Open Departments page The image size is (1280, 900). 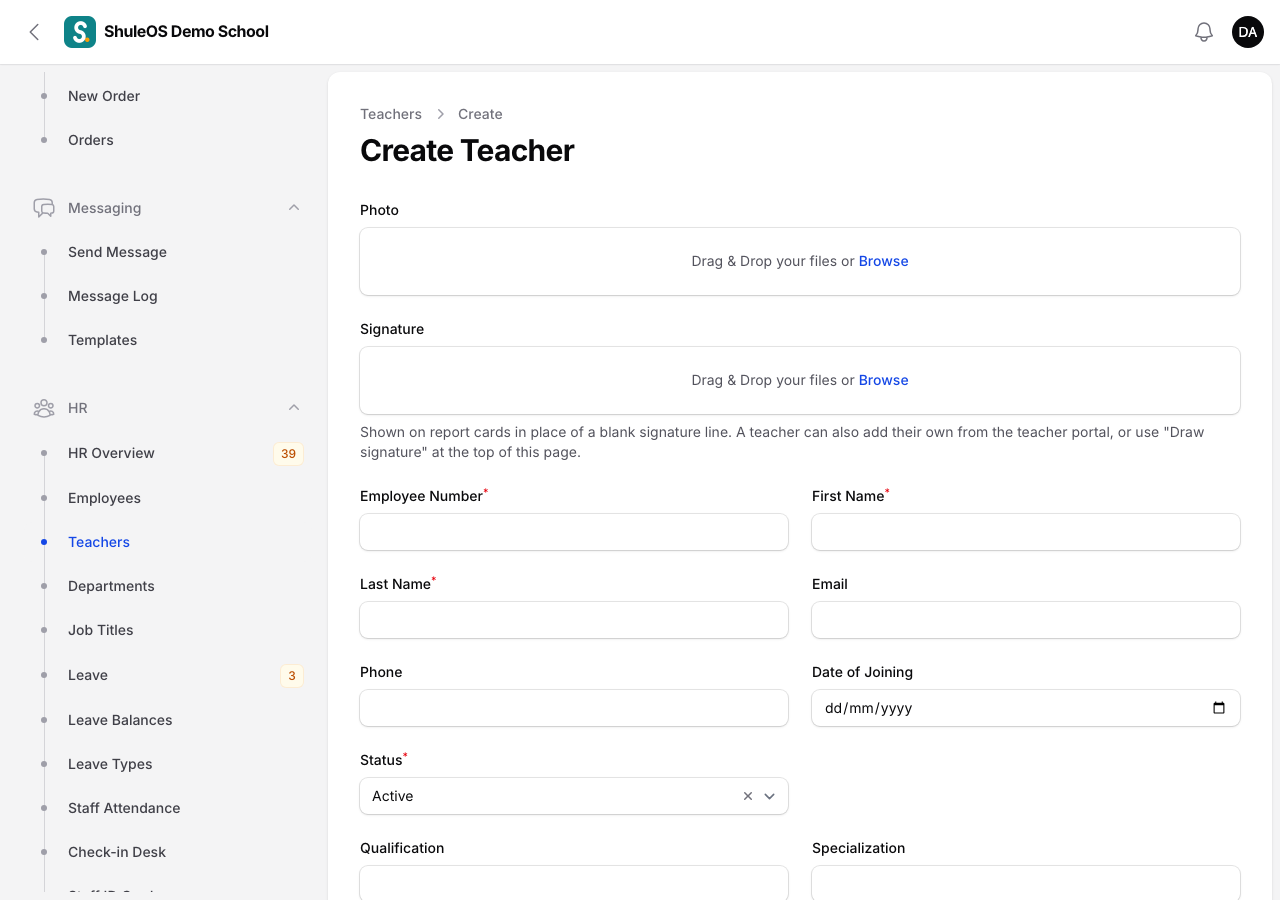coord(111,586)
